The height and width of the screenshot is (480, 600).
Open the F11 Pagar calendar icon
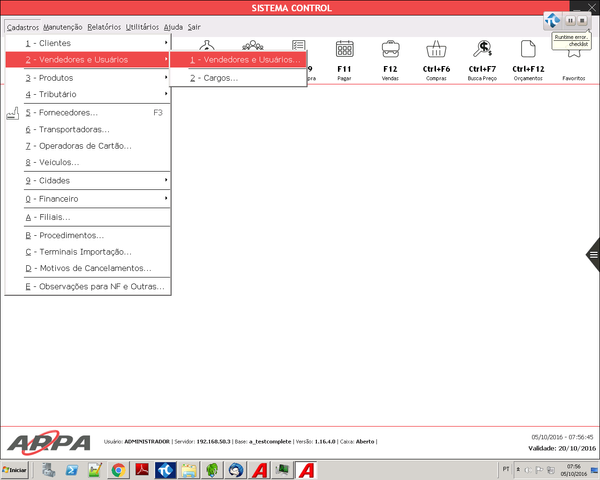[x=345, y=49]
